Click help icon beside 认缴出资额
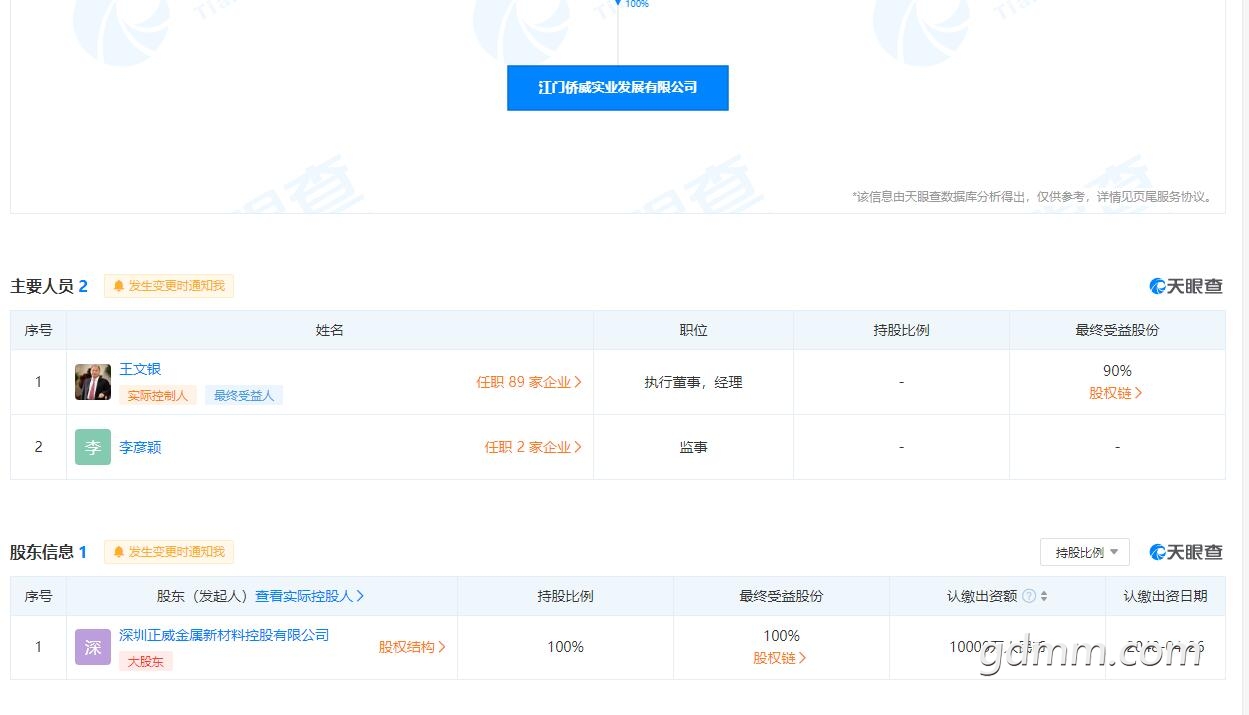This screenshot has width=1249, height=715. coord(1029,596)
